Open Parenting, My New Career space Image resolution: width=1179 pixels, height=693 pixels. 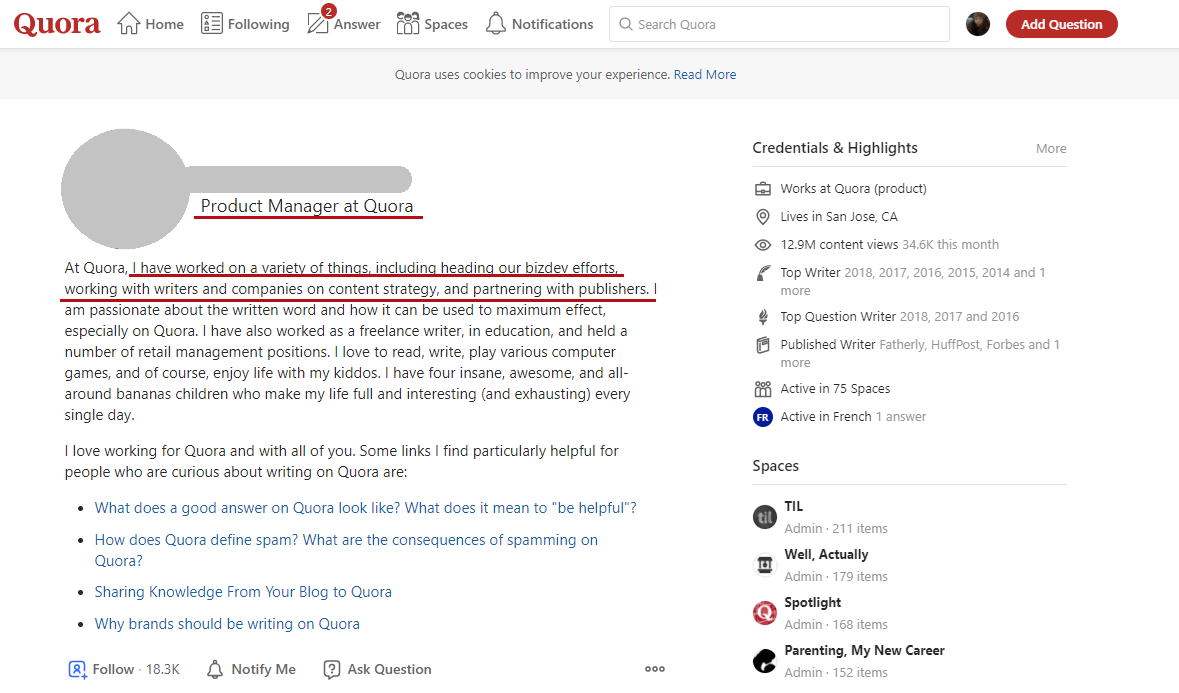pyautogui.click(x=864, y=650)
